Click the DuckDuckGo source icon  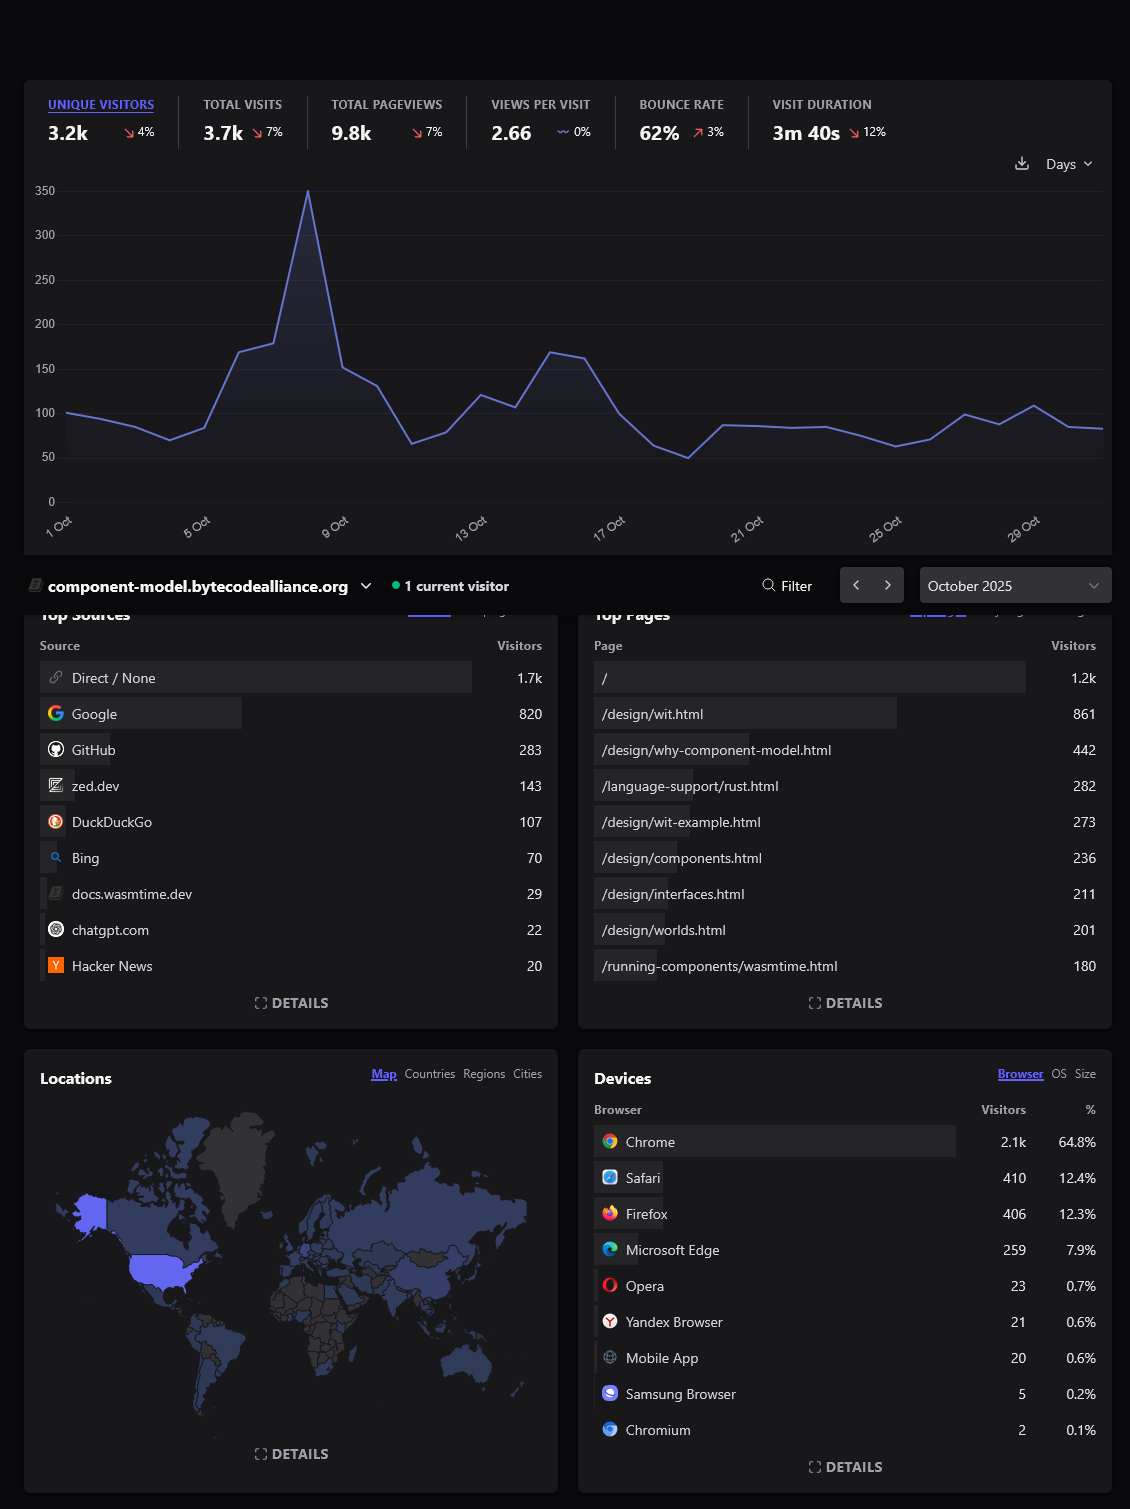(x=56, y=822)
